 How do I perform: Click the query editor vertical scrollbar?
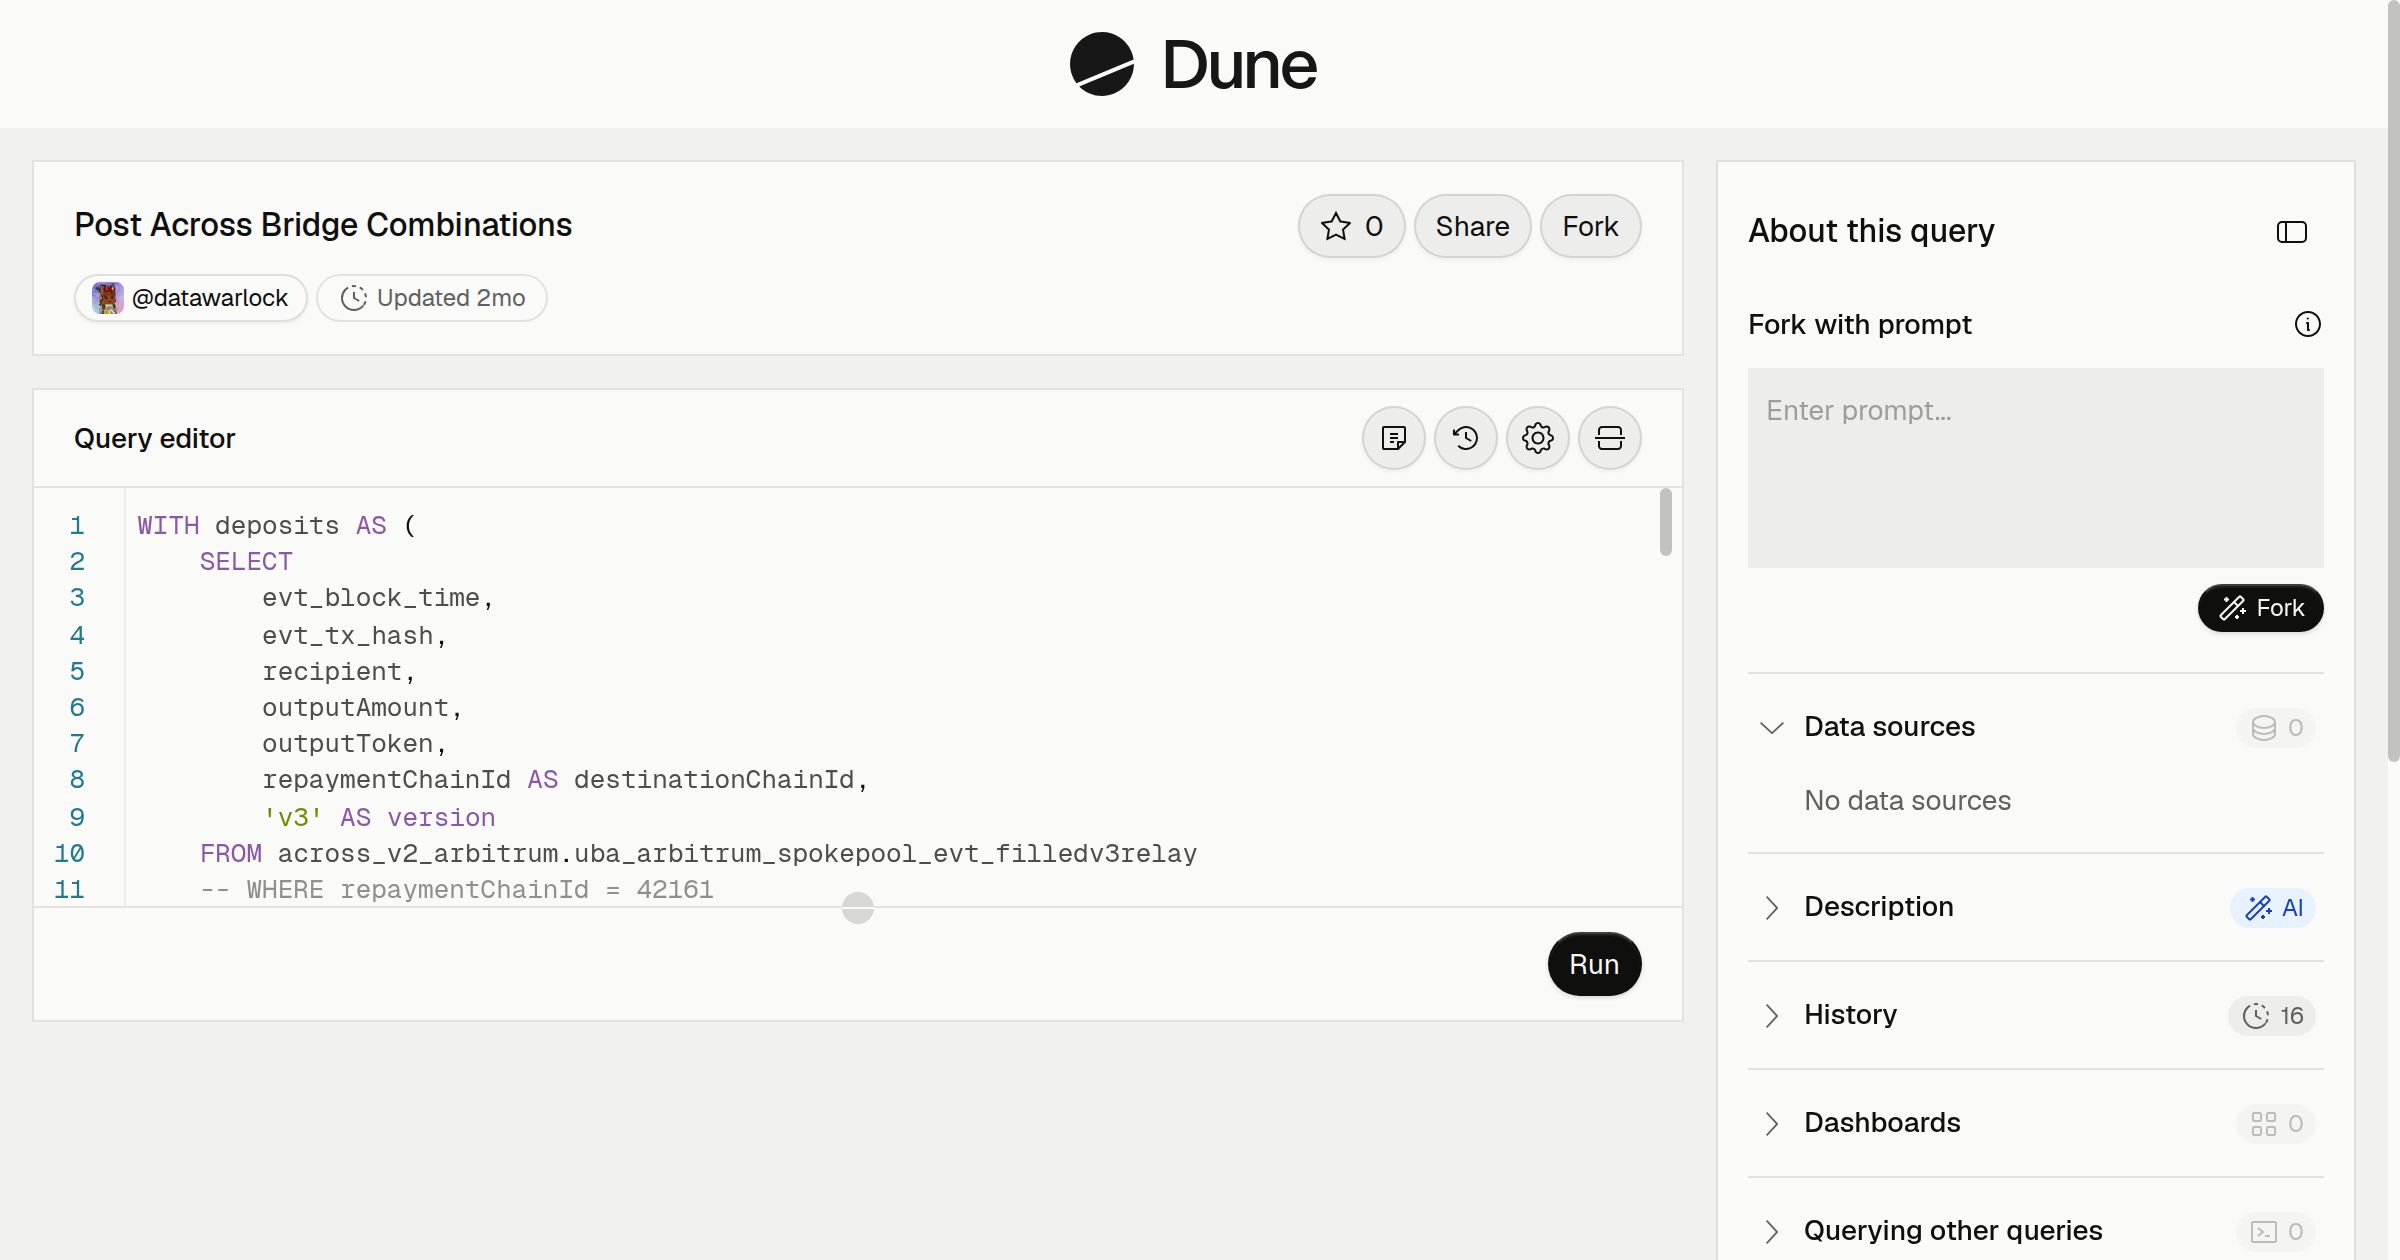(1665, 521)
